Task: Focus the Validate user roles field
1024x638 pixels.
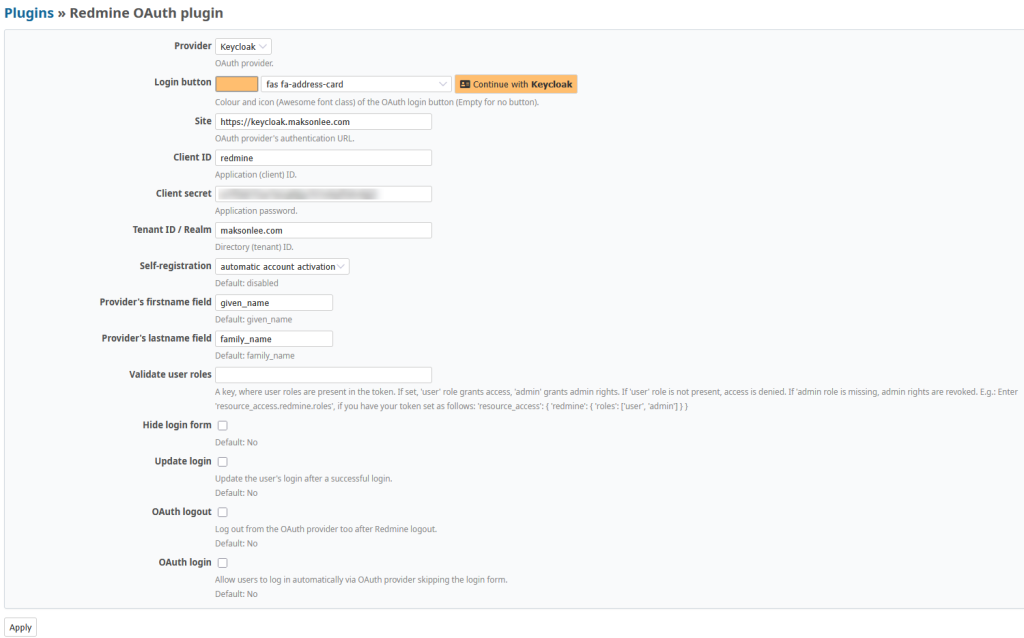Action: click(x=323, y=375)
